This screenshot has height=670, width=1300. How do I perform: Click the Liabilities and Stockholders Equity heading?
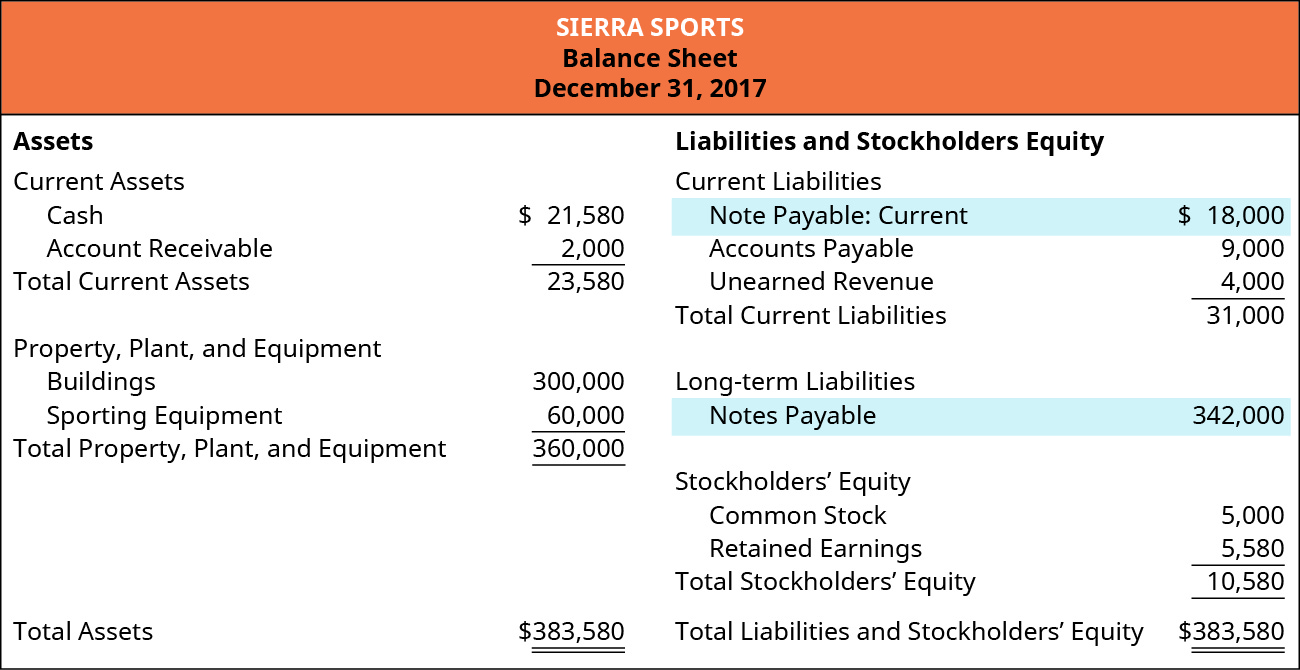click(889, 141)
